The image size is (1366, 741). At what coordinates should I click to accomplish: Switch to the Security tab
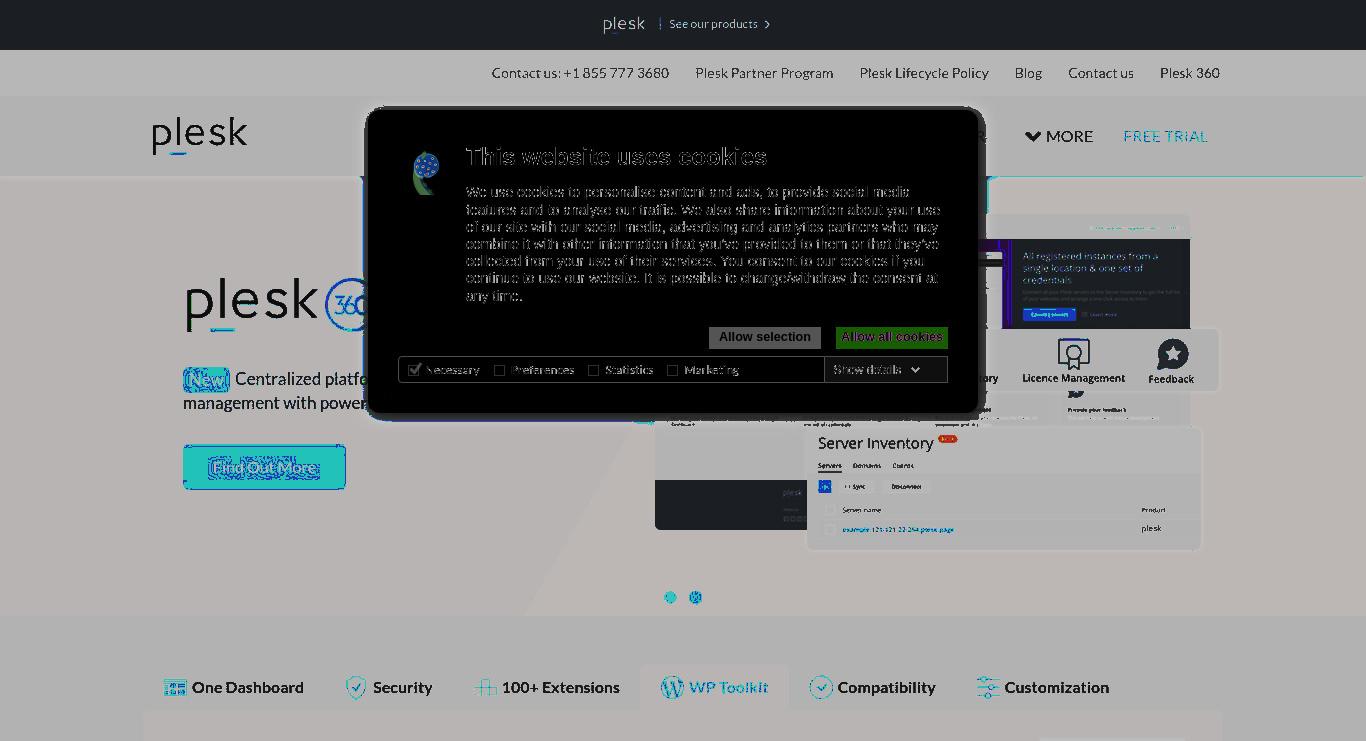pos(389,688)
